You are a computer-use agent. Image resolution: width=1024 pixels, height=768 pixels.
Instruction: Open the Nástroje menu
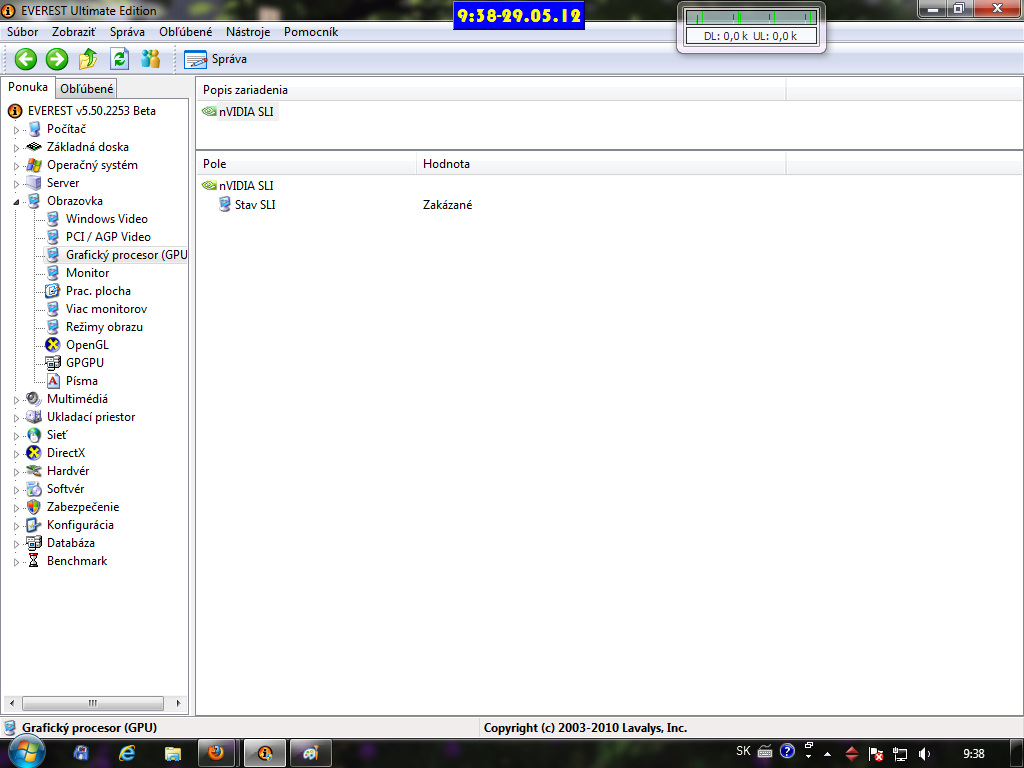coord(248,32)
